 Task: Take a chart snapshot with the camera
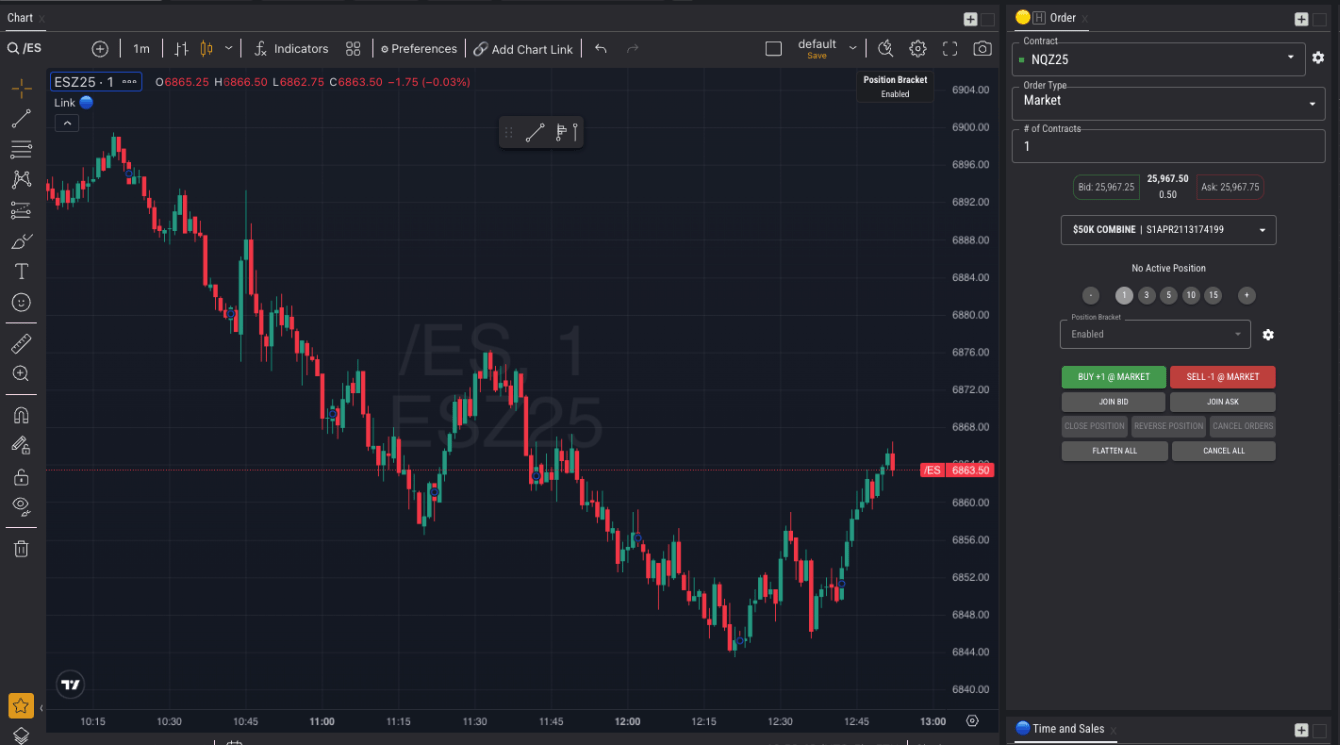(x=983, y=49)
